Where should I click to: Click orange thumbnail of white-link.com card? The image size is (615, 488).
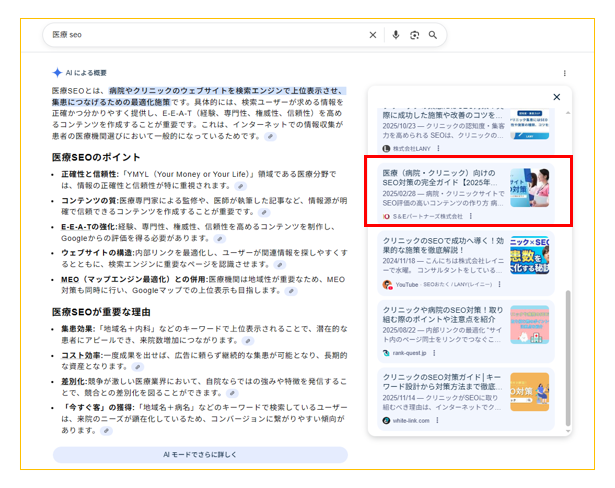(x=529, y=392)
